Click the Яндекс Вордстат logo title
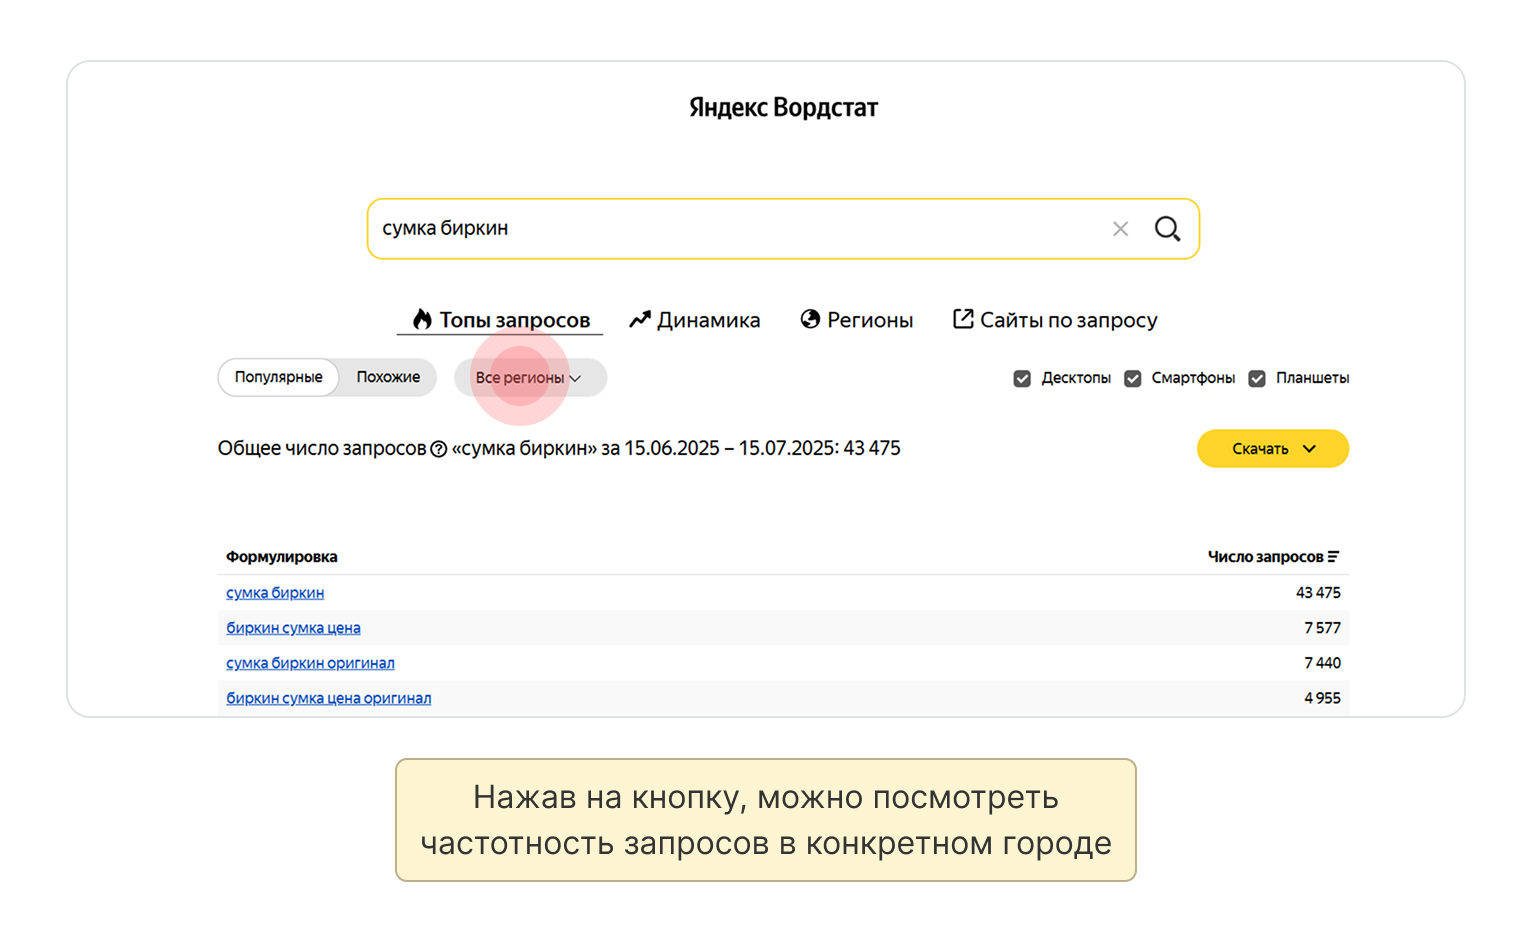Image resolution: width=1532 pixels, height=942 pixels. click(783, 108)
